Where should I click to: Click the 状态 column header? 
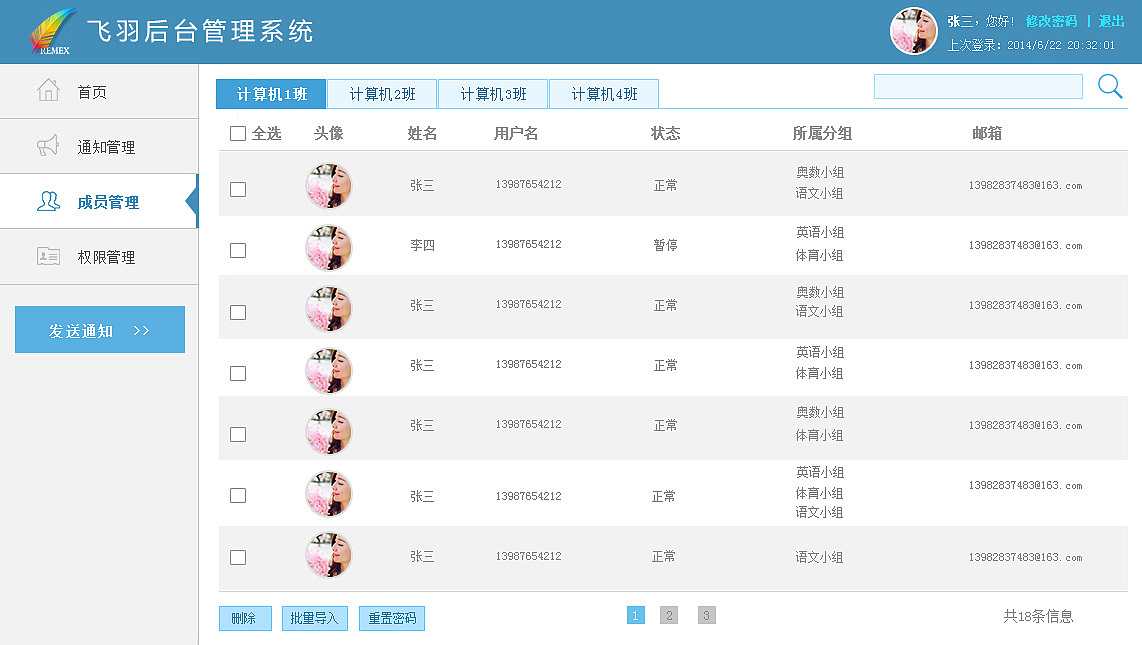click(665, 133)
